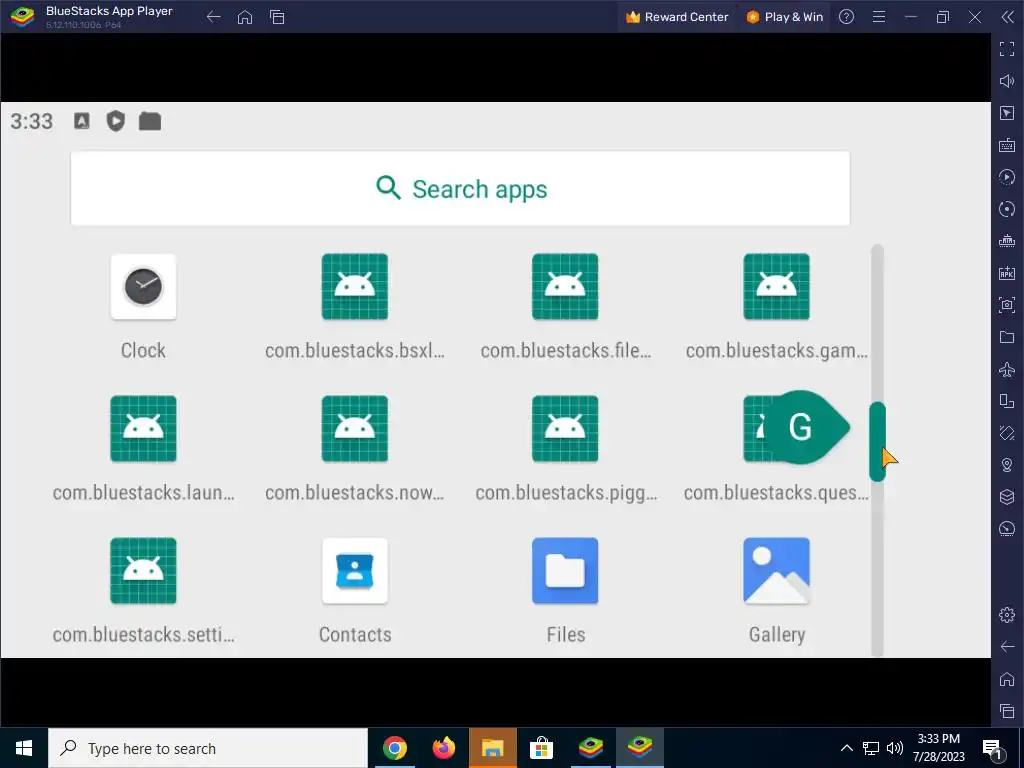The image size is (1024, 768).
Task: Open set location pin icon in sidebar
Action: (x=1007, y=465)
